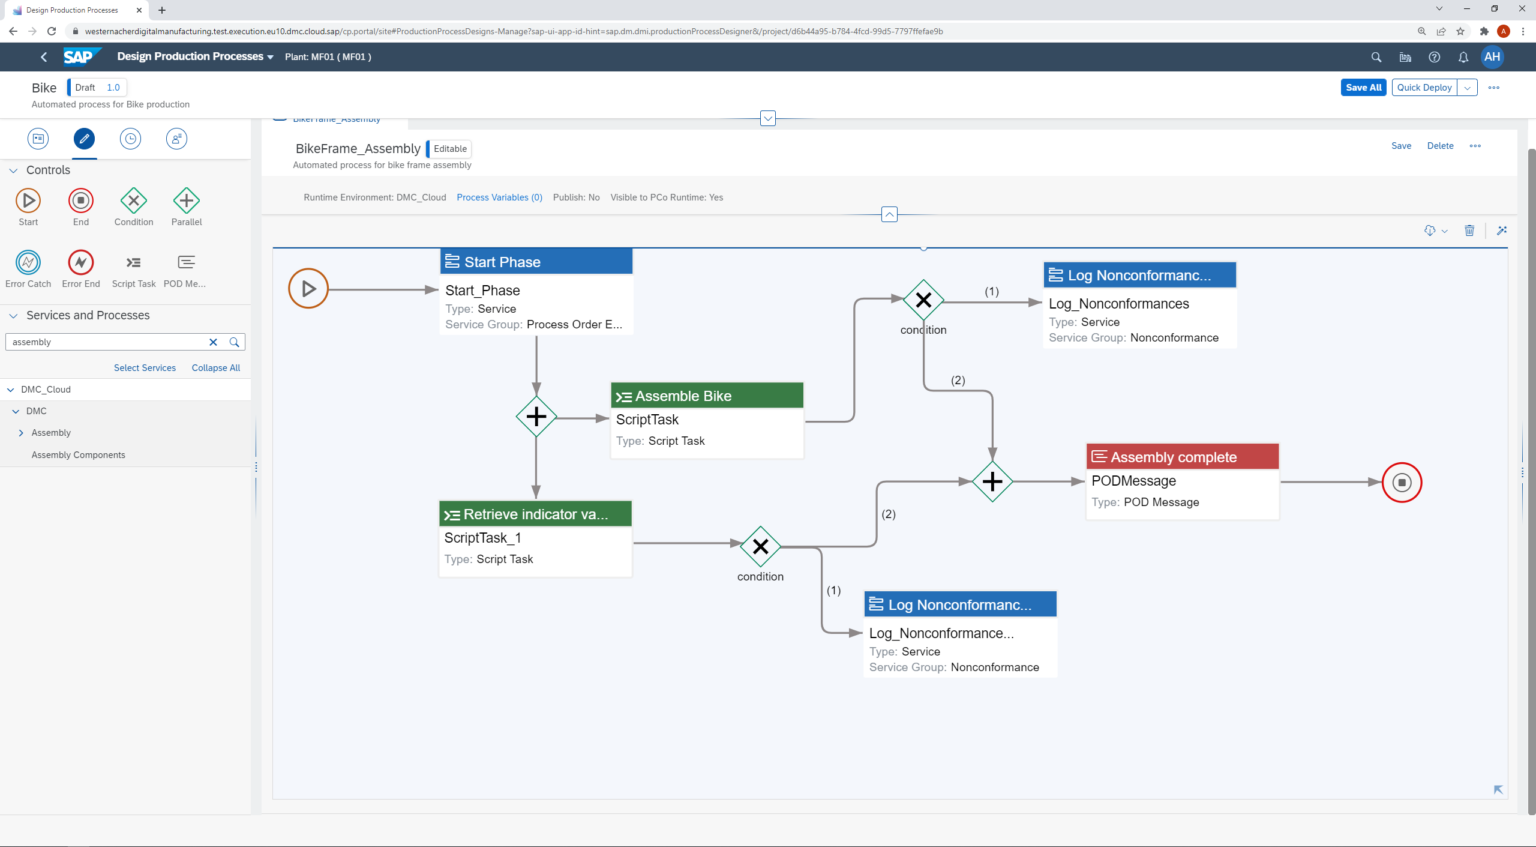Select the Parallel control icon
Viewport: 1536px width, 847px height.
(x=186, y=200)
